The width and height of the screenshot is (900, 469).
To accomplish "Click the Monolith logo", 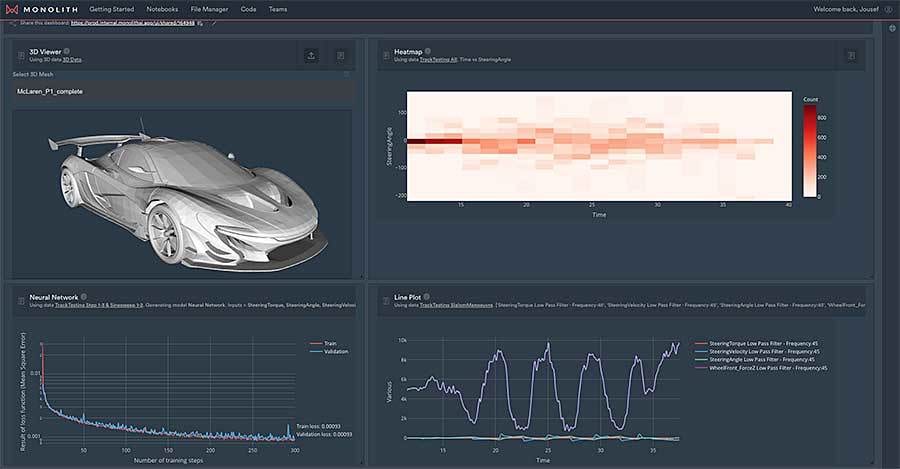I will click(41, 9).
